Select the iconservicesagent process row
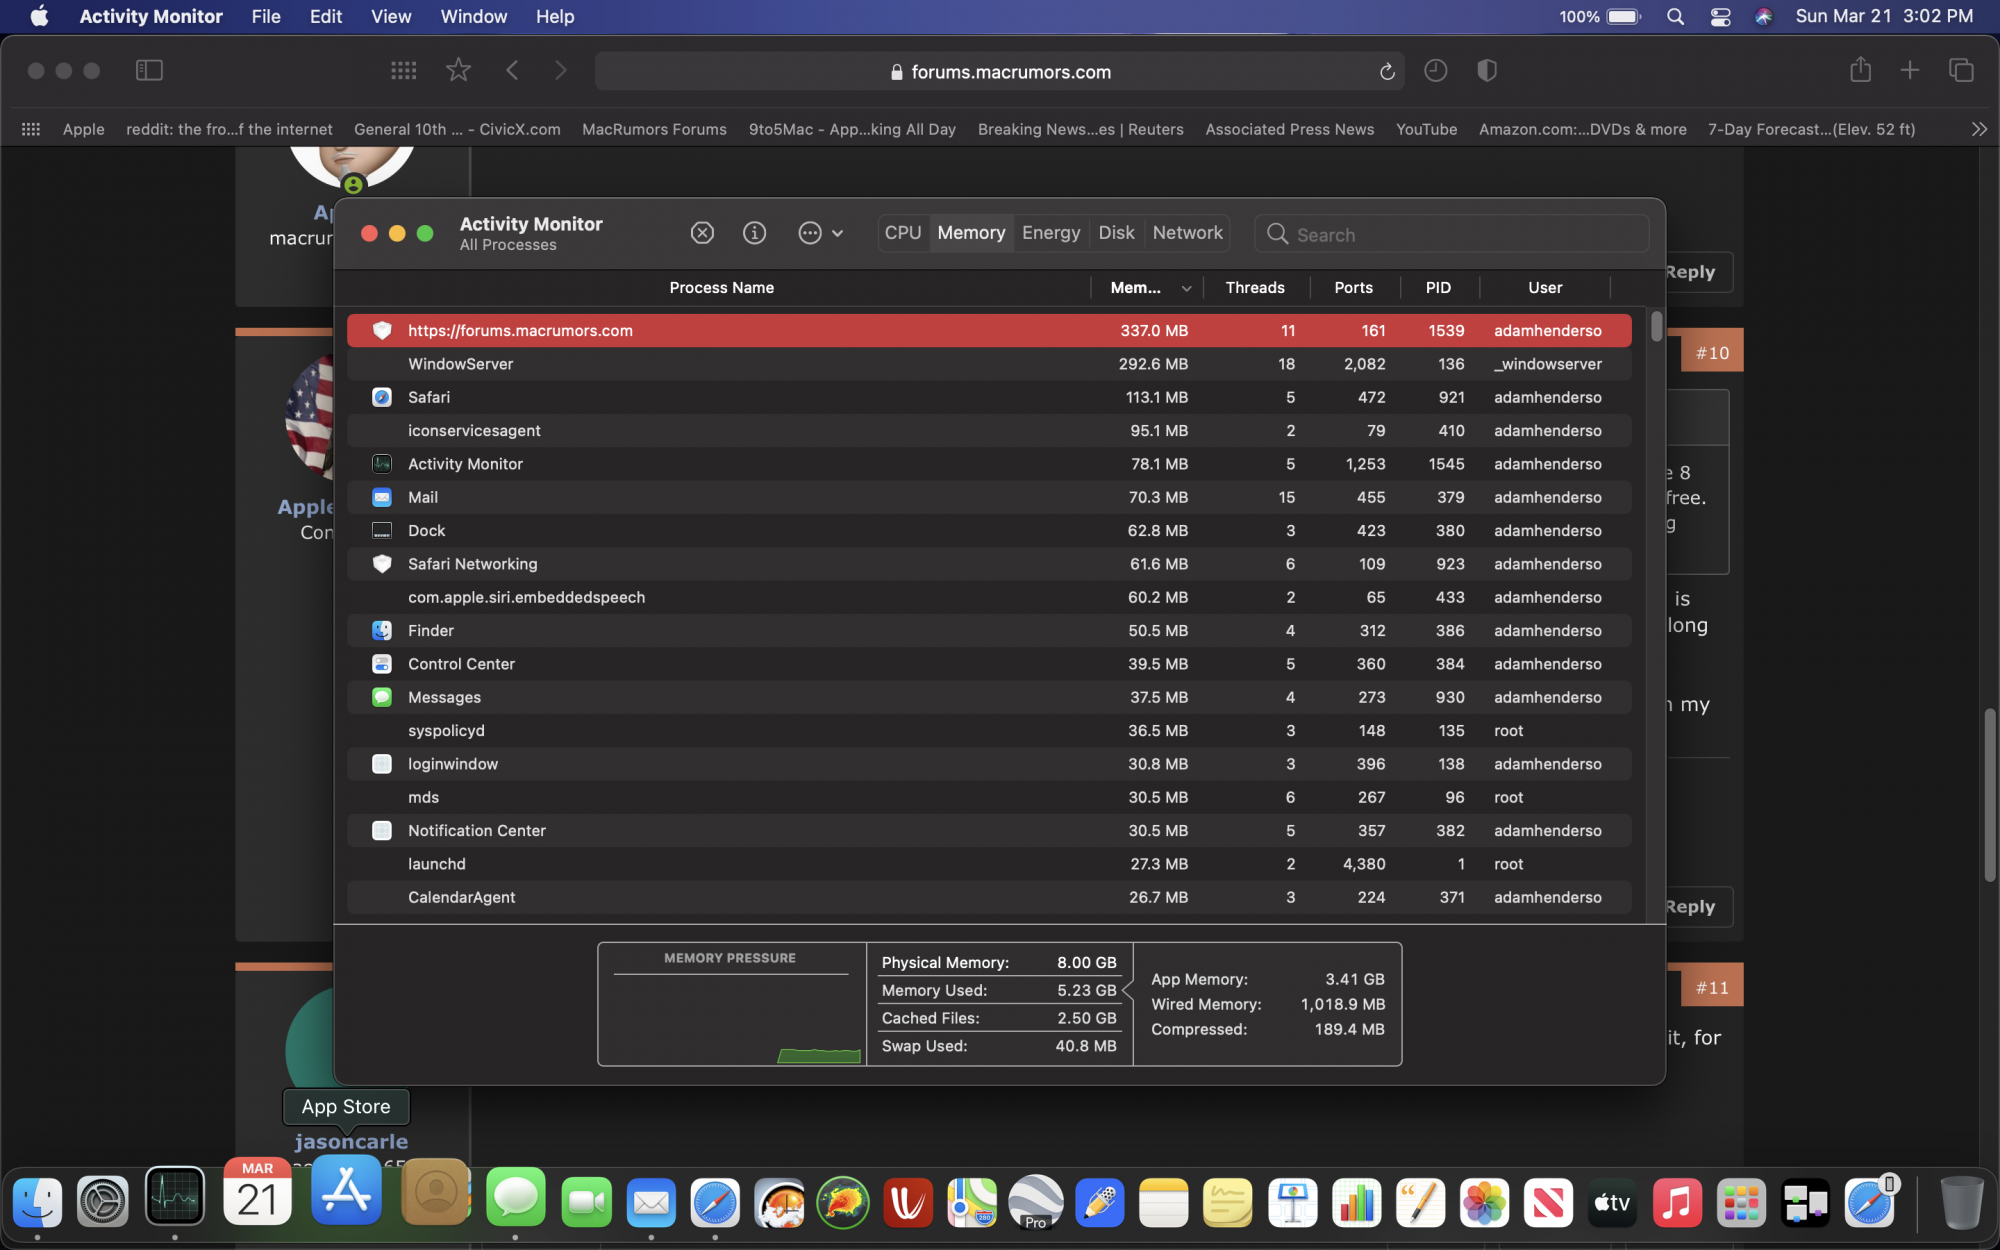Image resolution: width=2000 pixels, height=1250 pixels. [x=989, y=431]
